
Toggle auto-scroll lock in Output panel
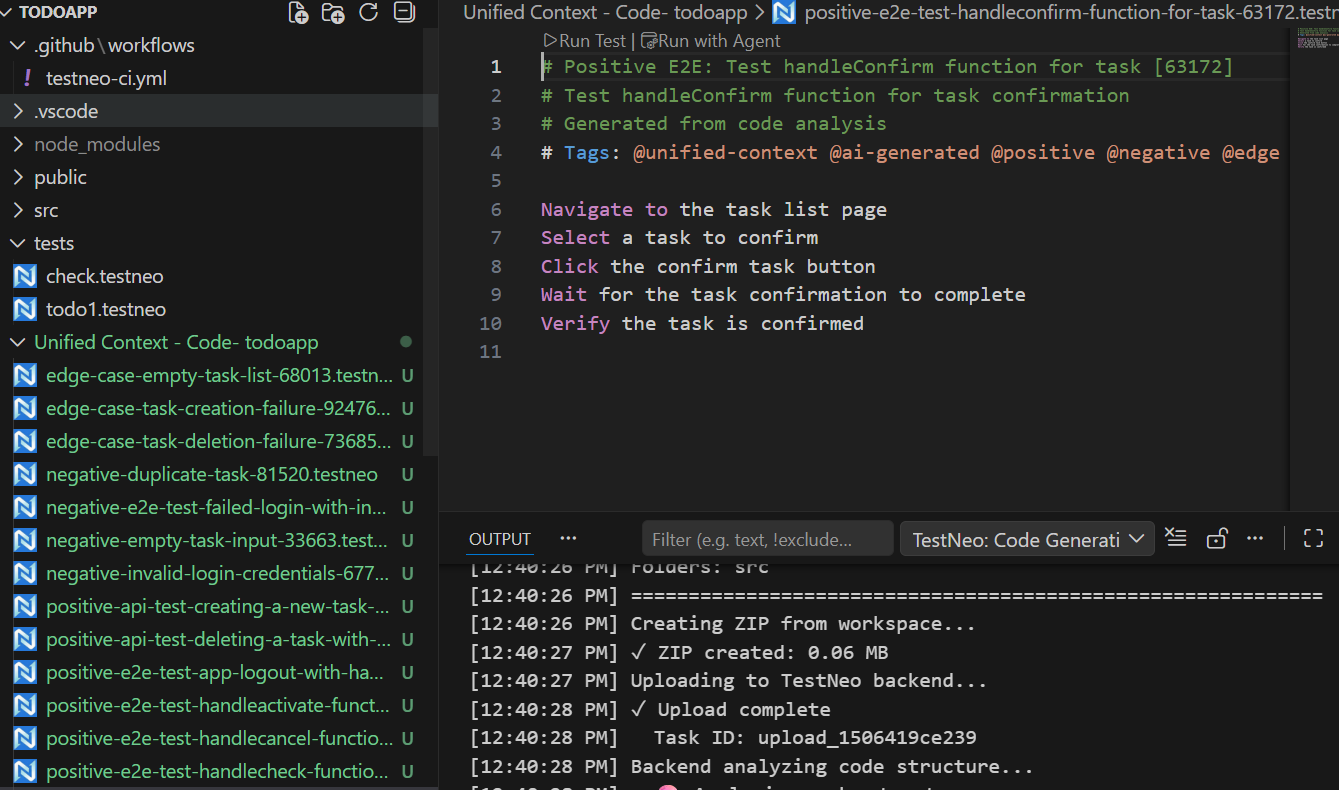pyautogui.click(x=1216, y=537)
